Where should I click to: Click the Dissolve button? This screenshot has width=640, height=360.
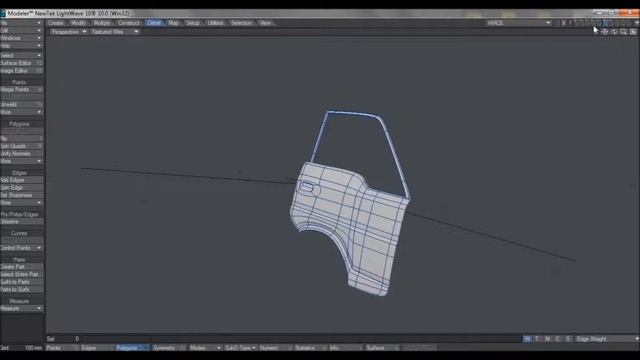[x=22, y=222]
